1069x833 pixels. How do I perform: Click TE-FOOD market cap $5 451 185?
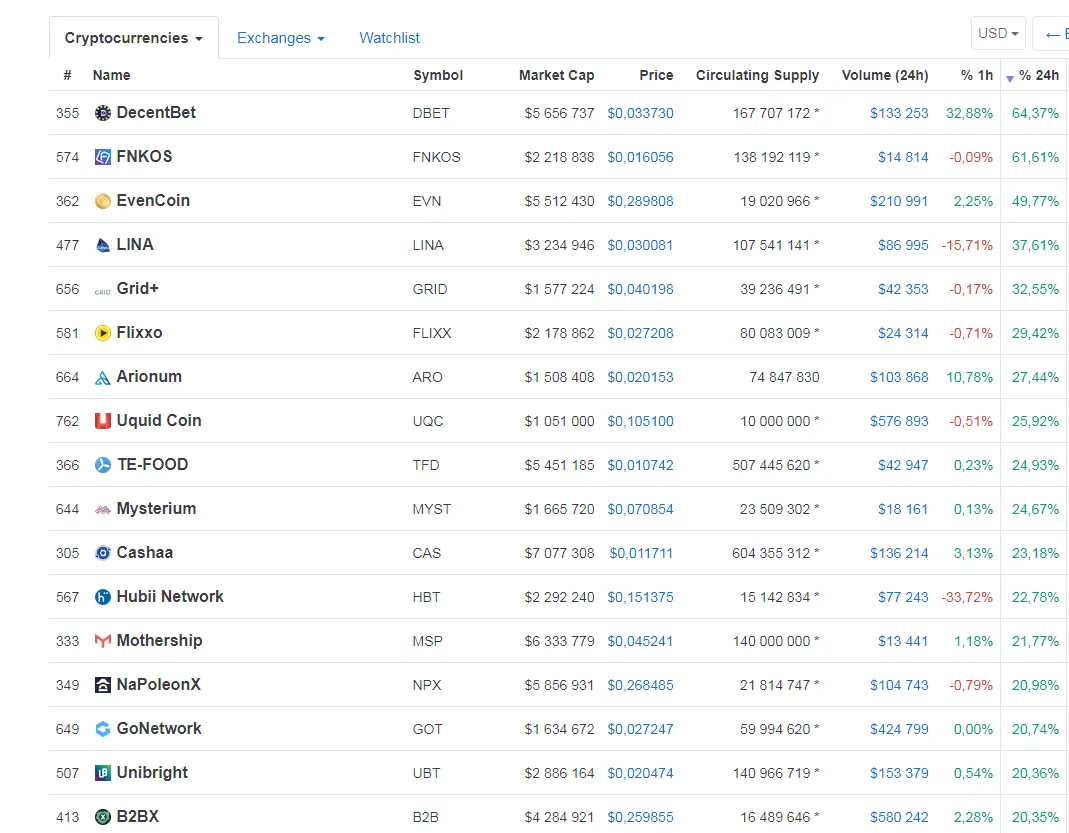click(x=559, y=466)
